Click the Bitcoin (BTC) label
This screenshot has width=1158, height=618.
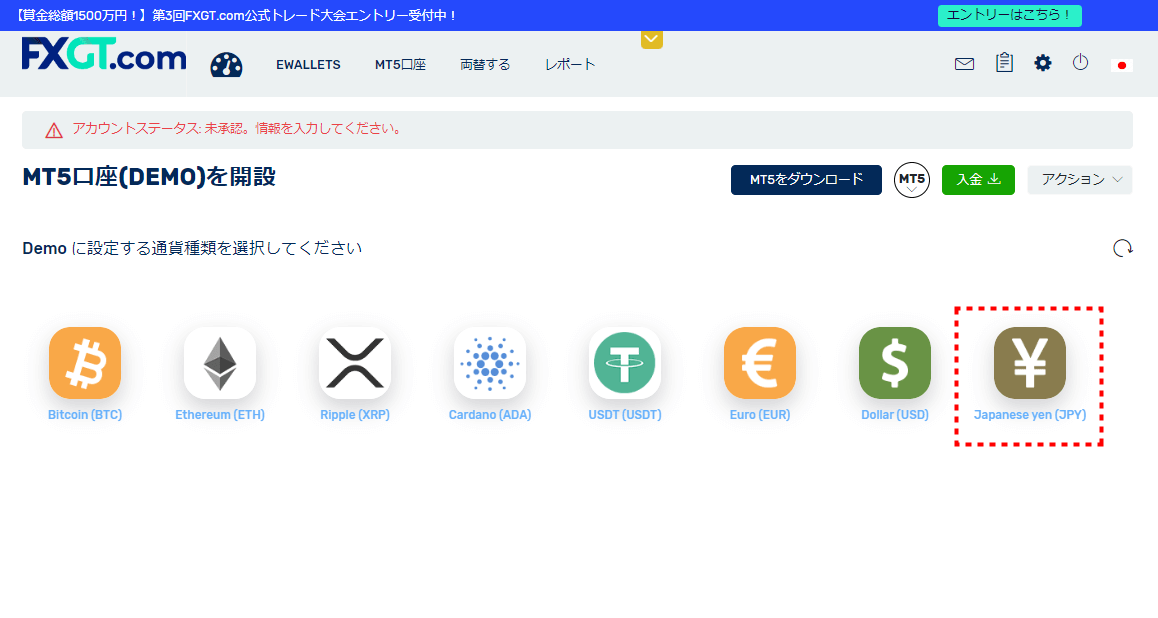tap(85, 415)
